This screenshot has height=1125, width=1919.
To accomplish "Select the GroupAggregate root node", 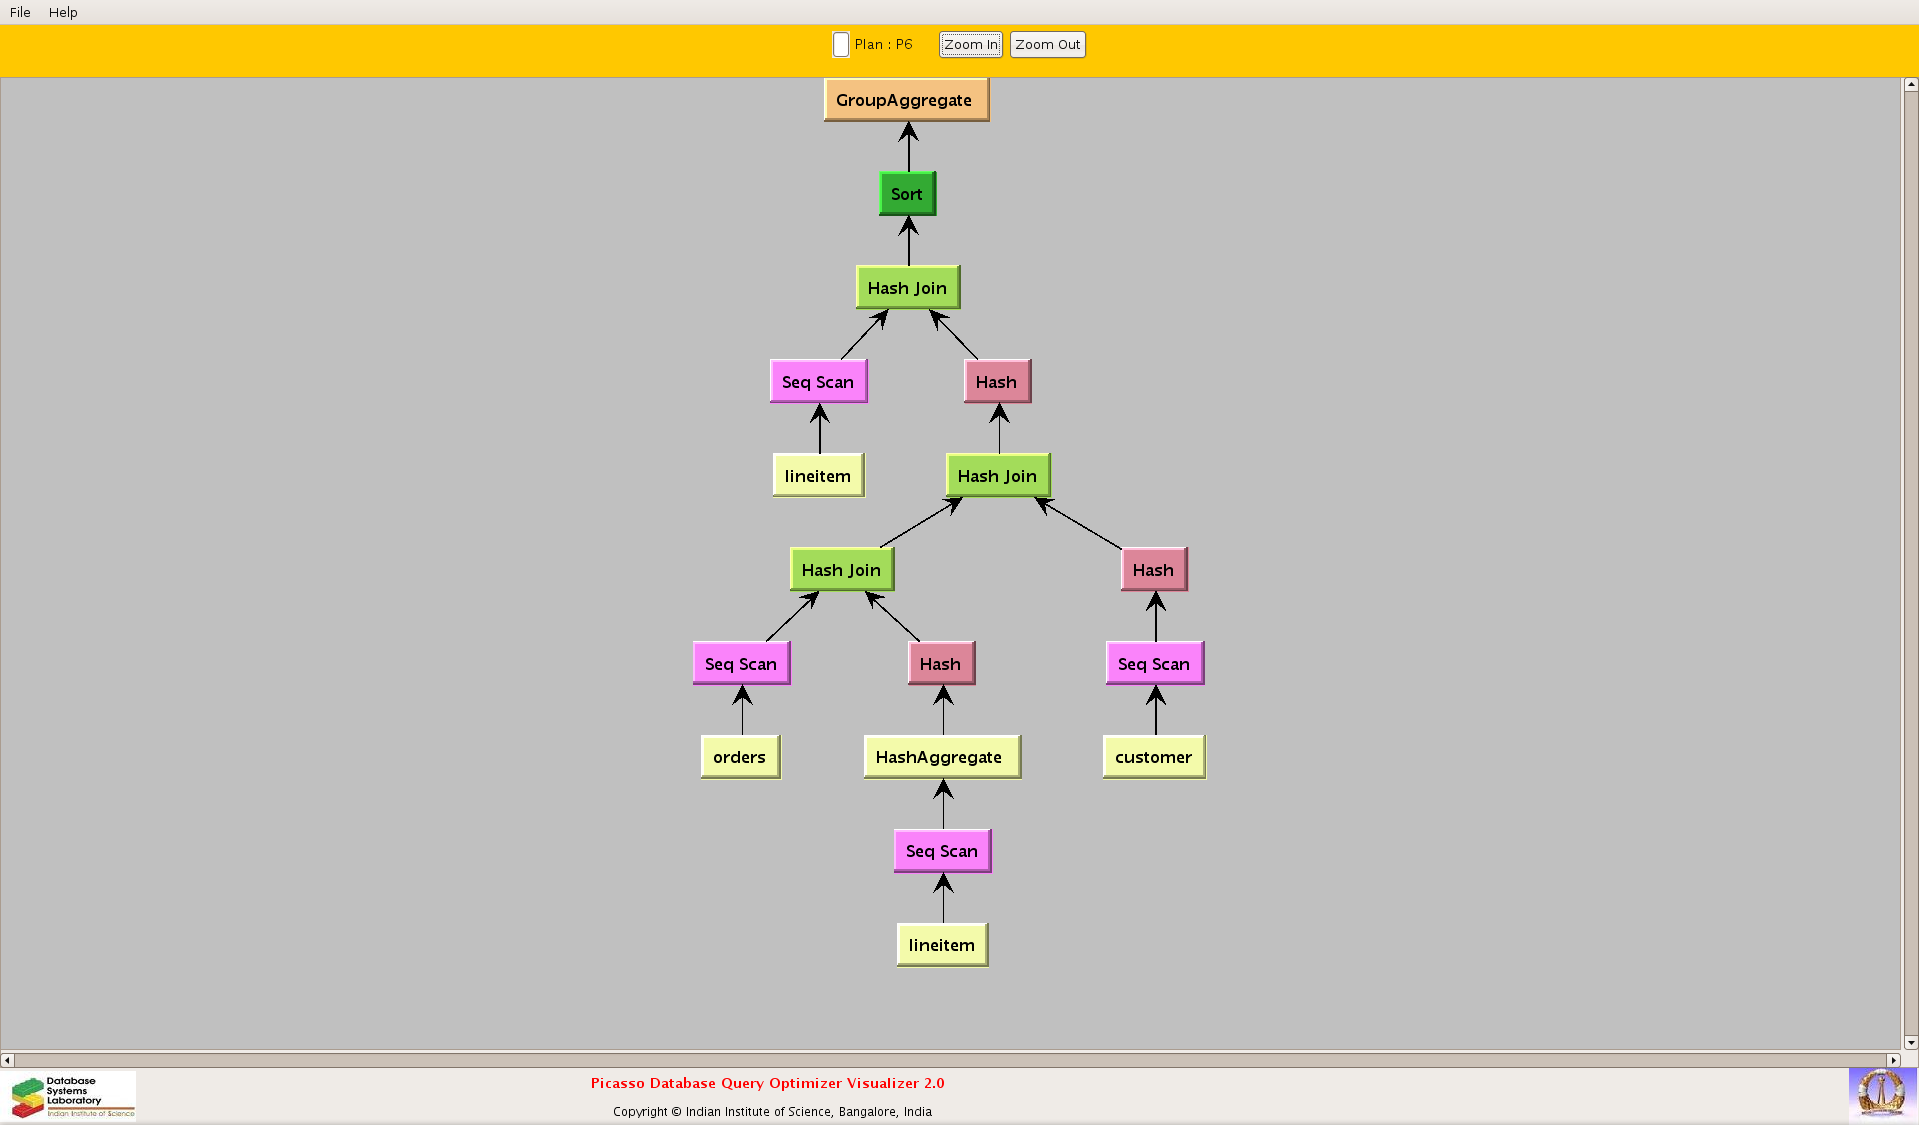I will (x=906, y=100).
